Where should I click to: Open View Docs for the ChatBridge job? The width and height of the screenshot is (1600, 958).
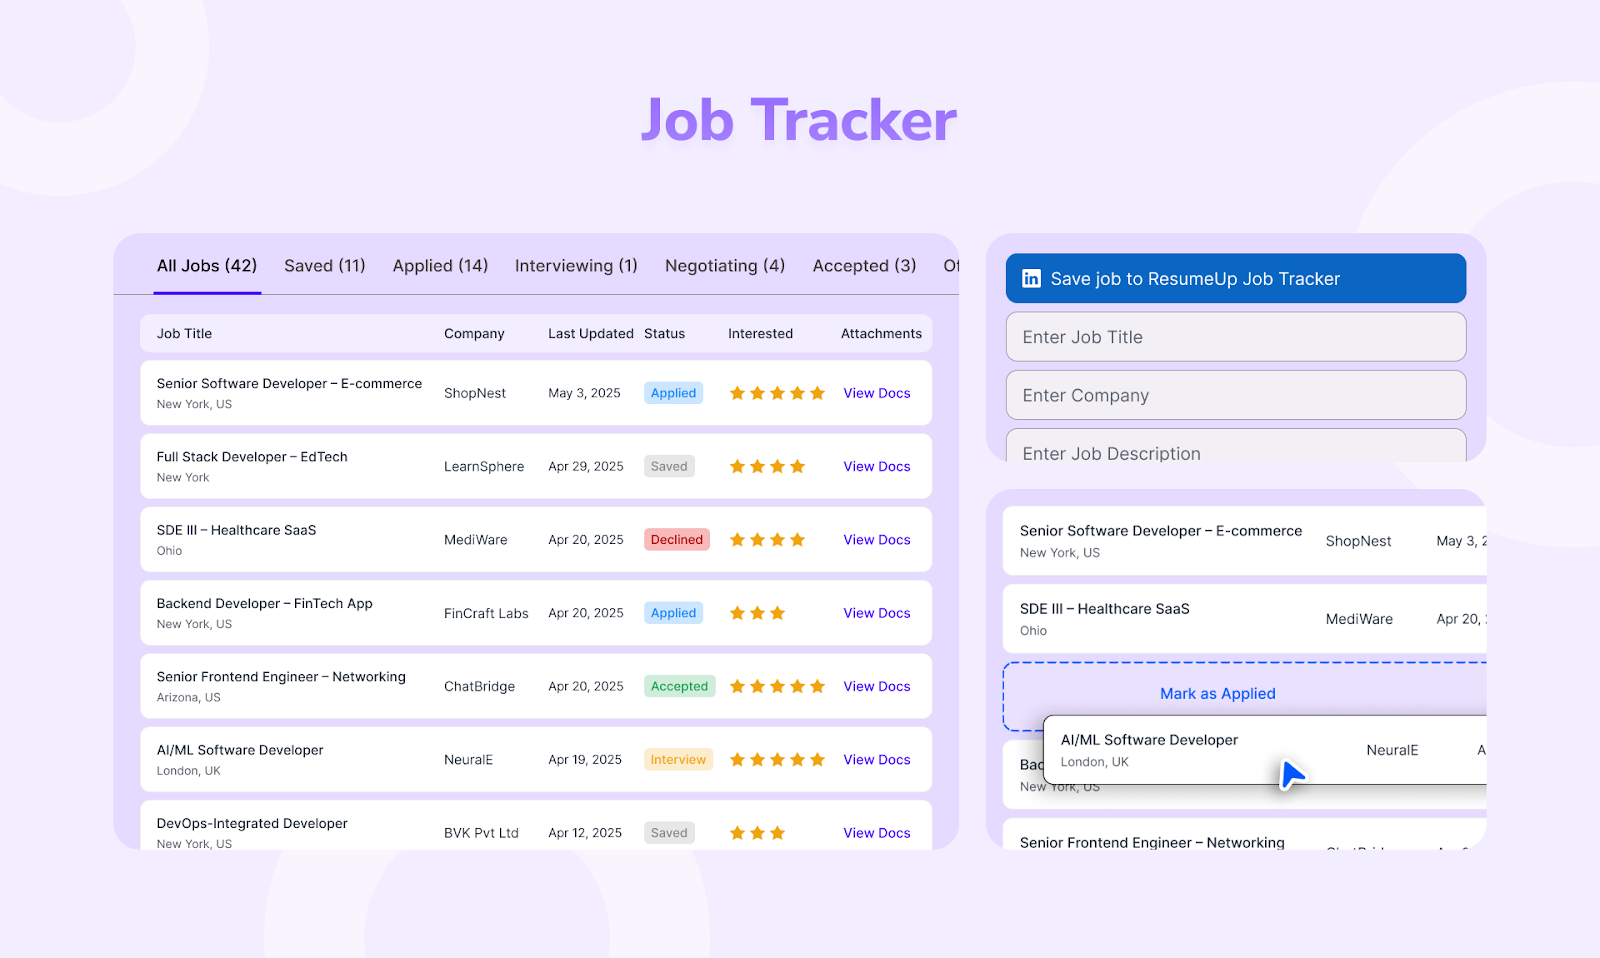pos(876,686)
